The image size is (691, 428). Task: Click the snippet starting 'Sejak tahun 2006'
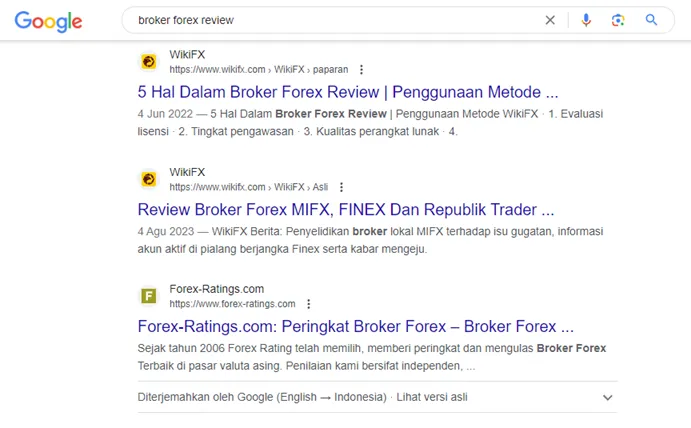[x=372, y=357]
